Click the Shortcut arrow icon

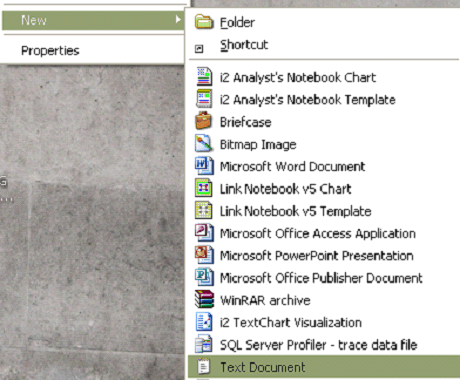[199, 49]
